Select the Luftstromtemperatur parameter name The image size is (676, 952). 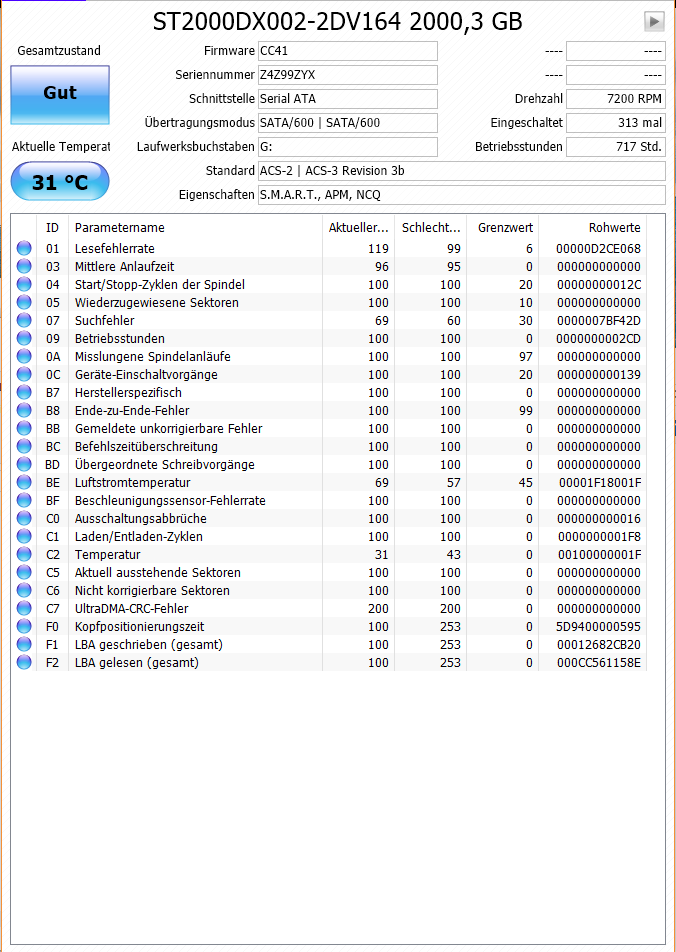click(132, 483)
